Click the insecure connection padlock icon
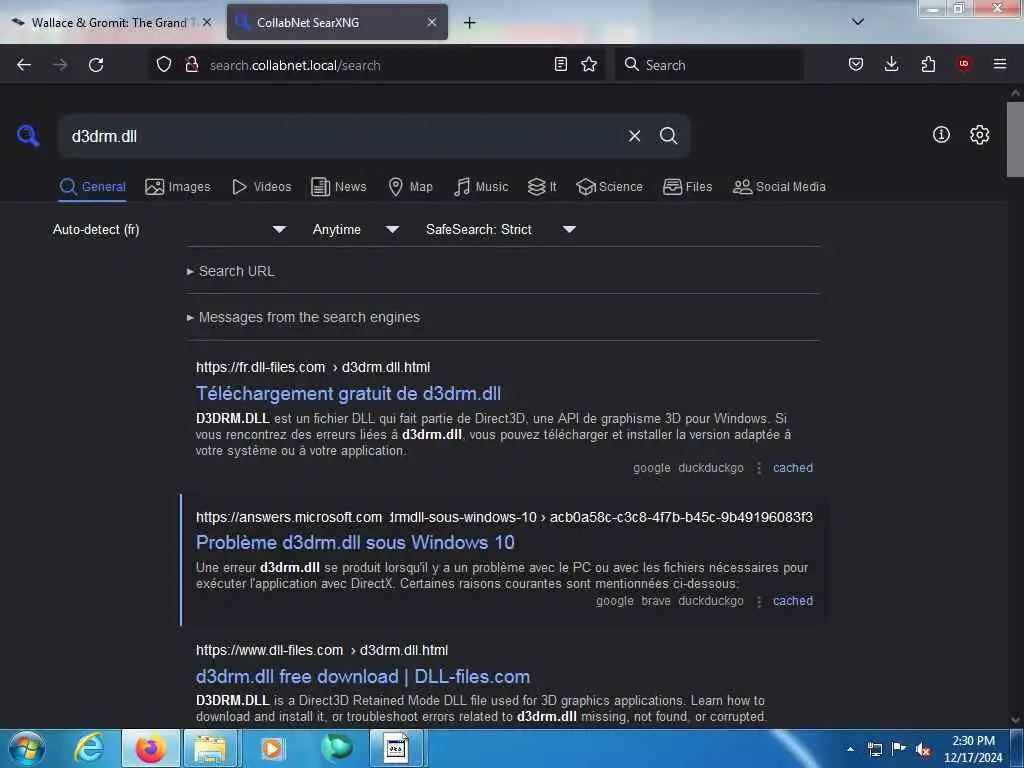Screen dimensions: 1024x768 click(x=191, y=64)
